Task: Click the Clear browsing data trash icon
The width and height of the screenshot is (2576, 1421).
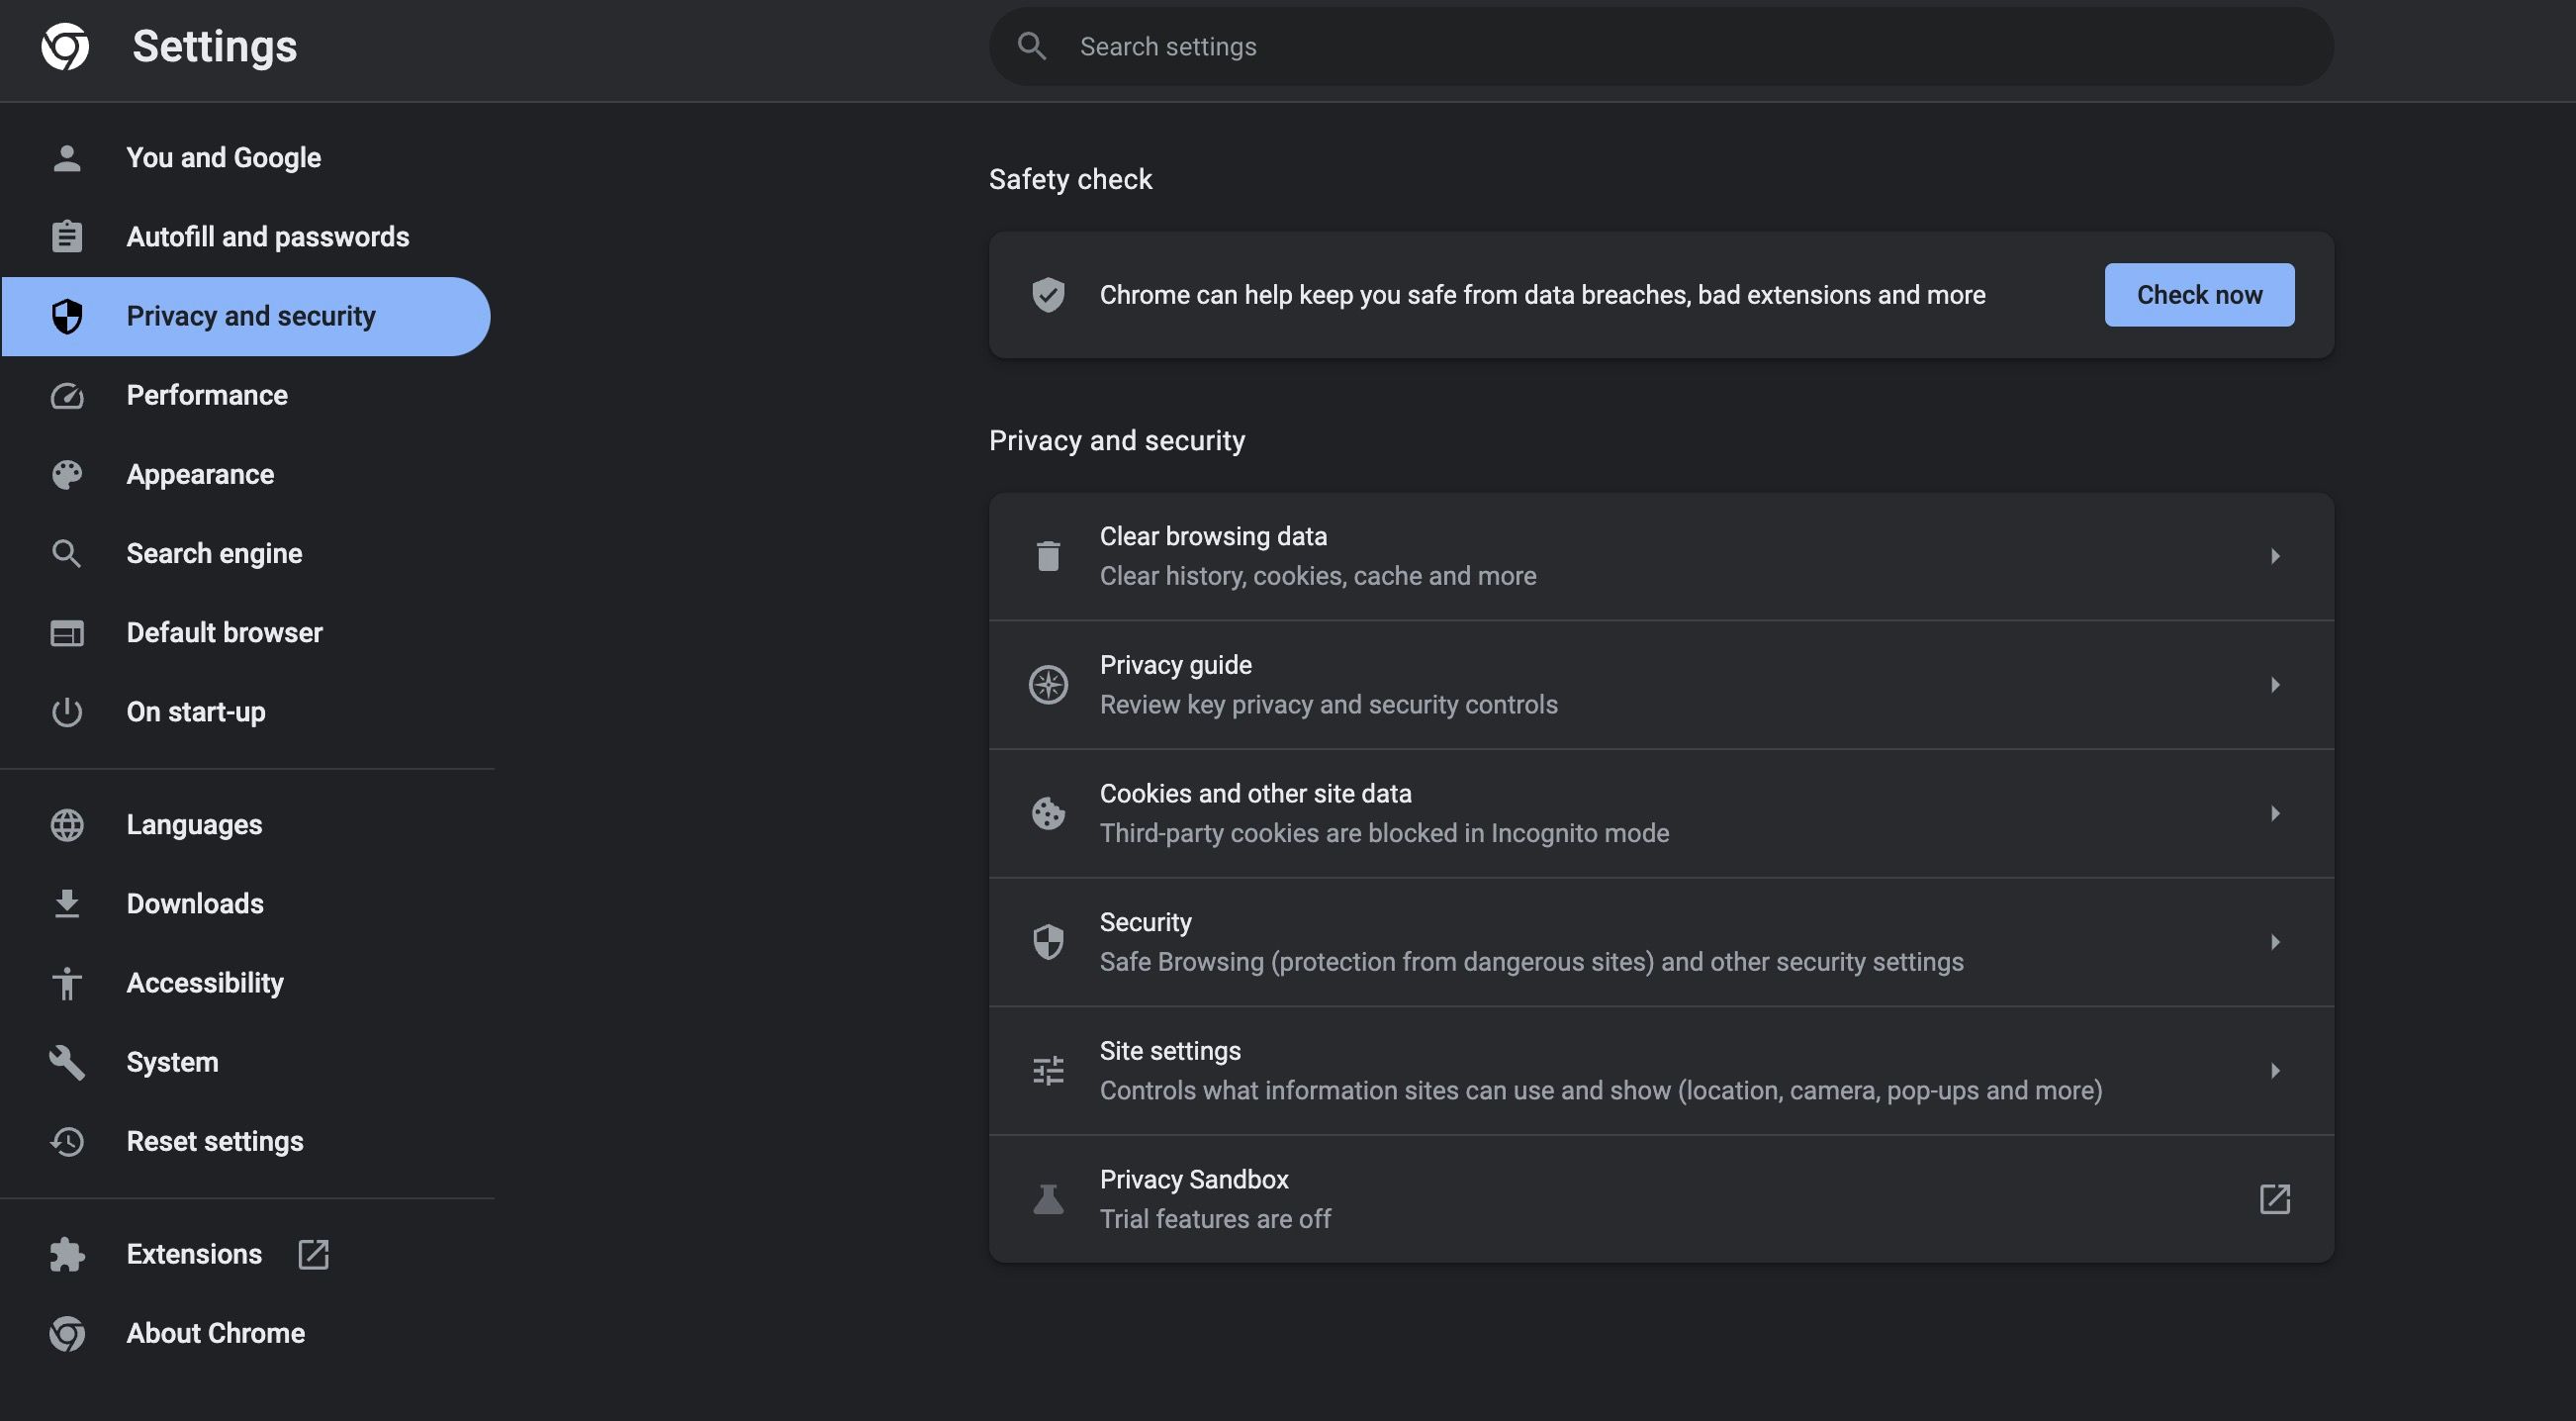Action: pyautogui.click(x=1047, y=556)
